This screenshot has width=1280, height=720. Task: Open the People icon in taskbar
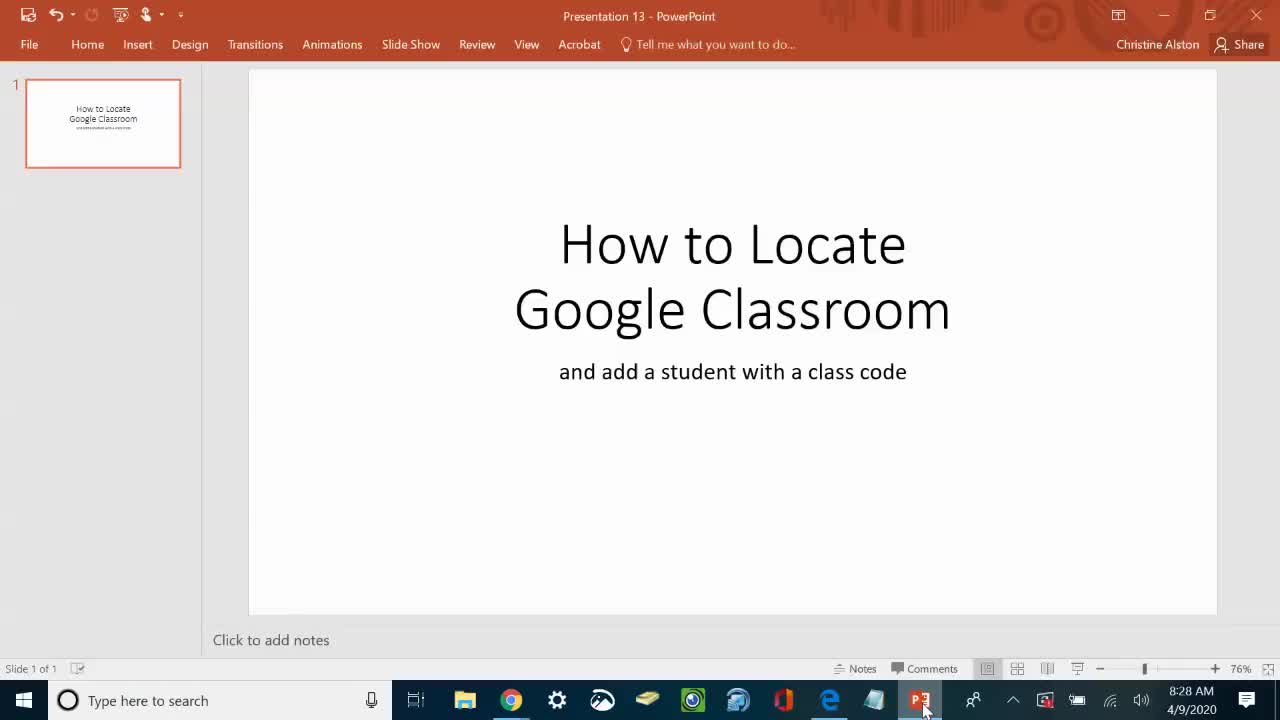[x=973, y=700]
